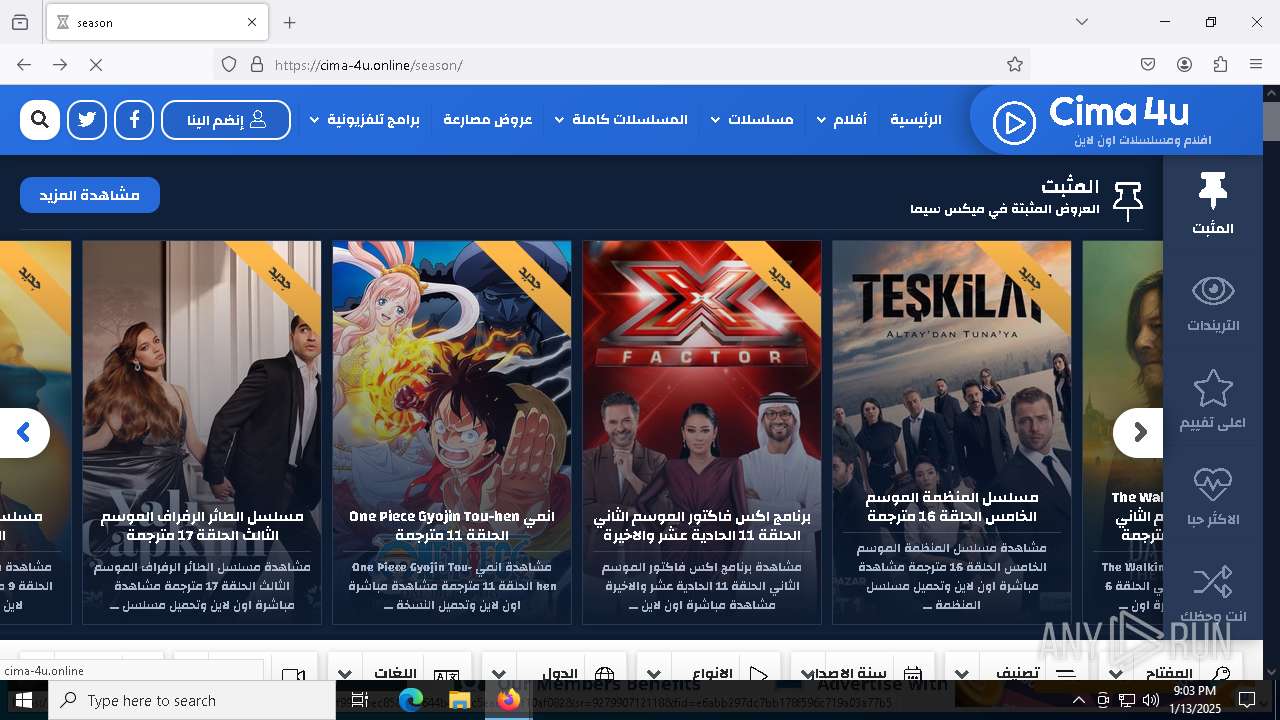Viewport: 1280px width, 720px height.
Task: Go to الرئيسية home menu item
Action: pyautogui.click(x=916, y=120)
